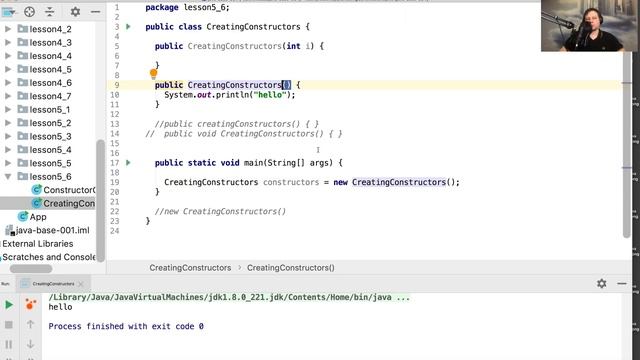This screenshot has width=640, height=360.
Task: Open project view dropdown at panel top
Action: 9,12
